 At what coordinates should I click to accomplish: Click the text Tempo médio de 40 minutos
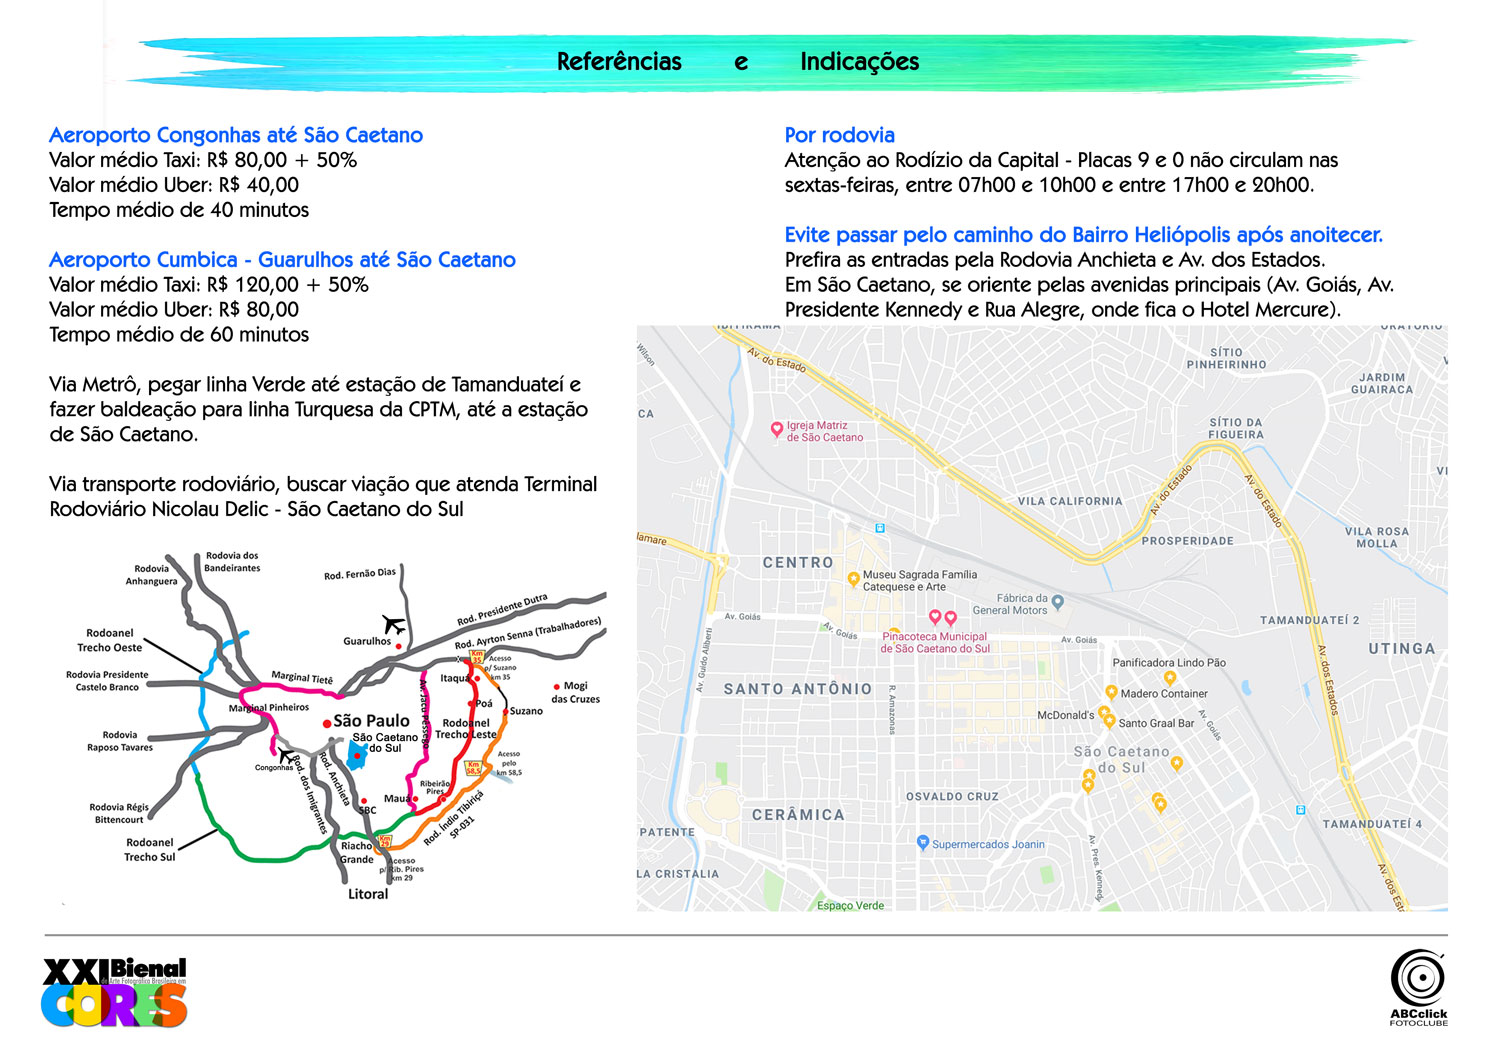coord(179,210)
